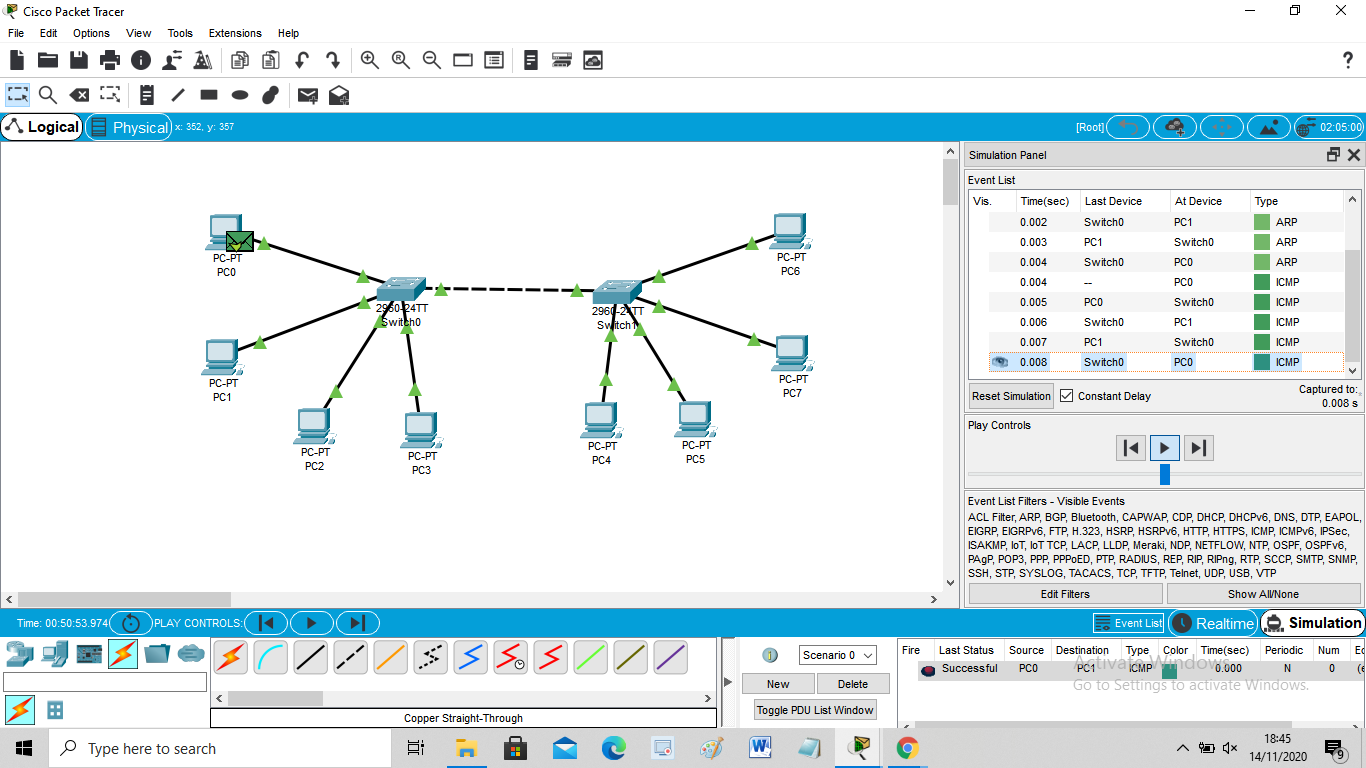This screenshot has width=1366, height=768.
Task: Click the Power Cycle Devices button
Action: click(130, 623)
